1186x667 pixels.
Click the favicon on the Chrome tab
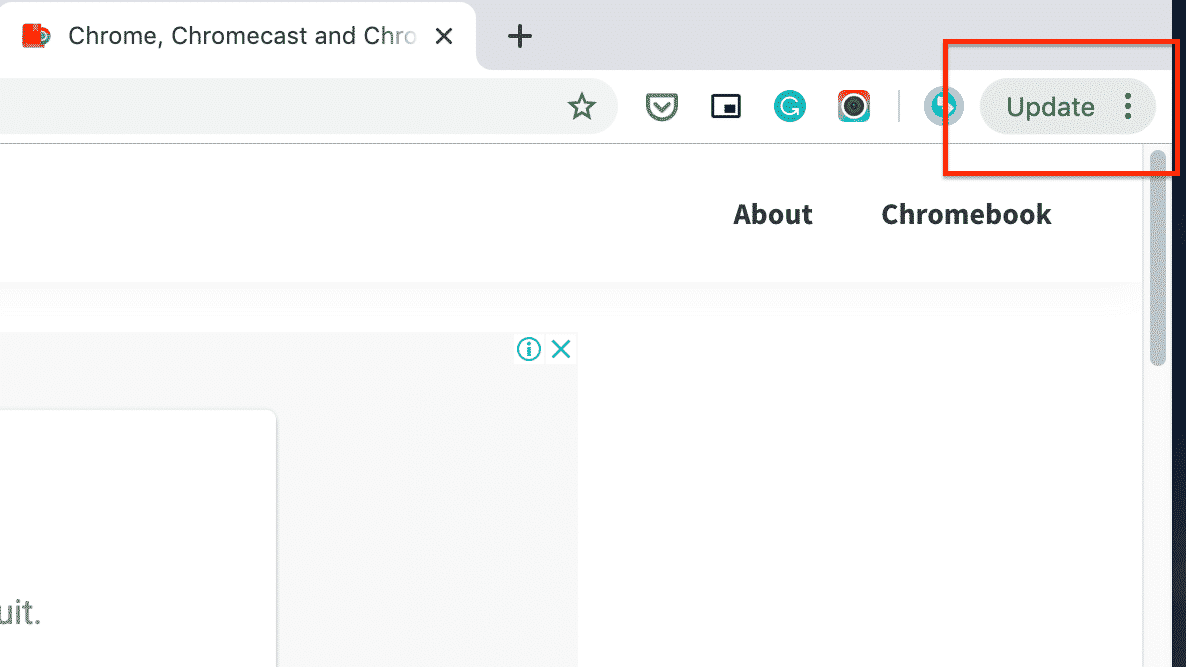click(x=36, y=36)
